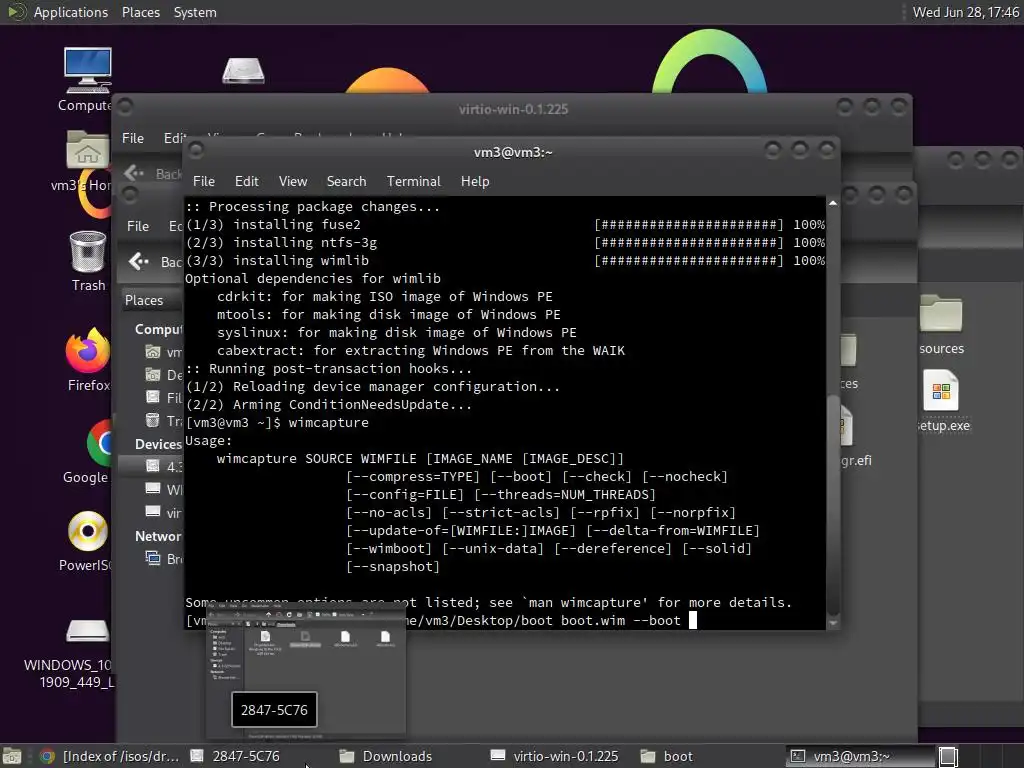Open the Terminal menu in terminal menubar
Image resolution: width=1024 pixels, height=768 pixels.
tap(413, 182)
